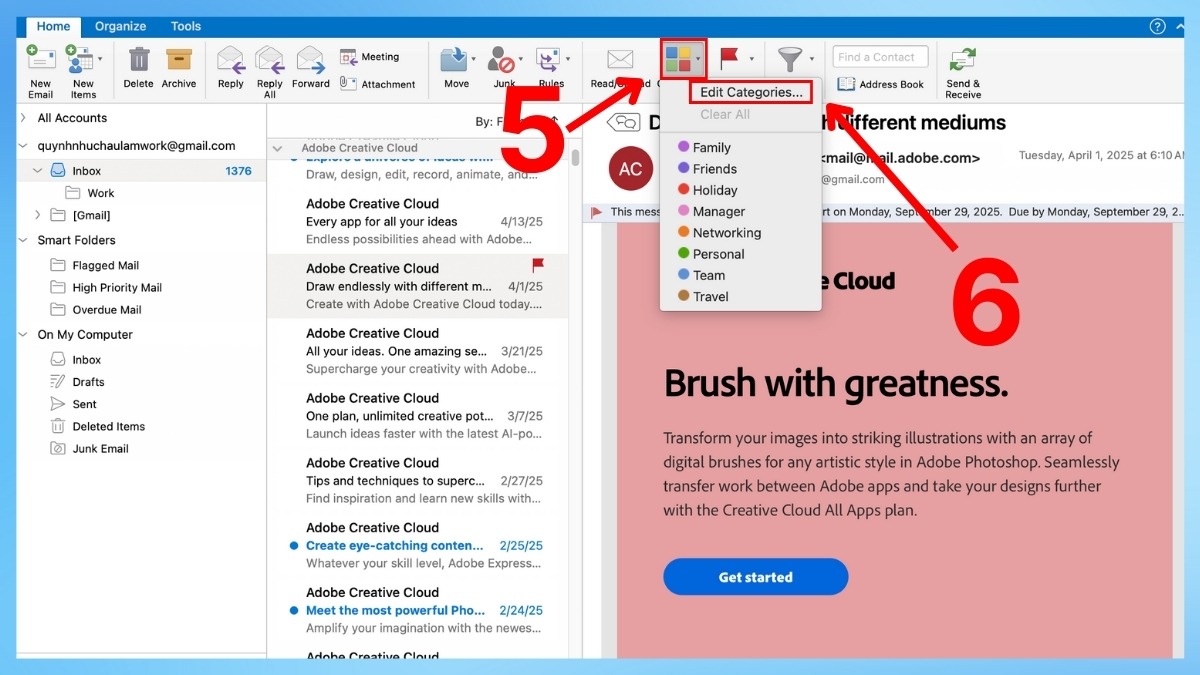
Task: Open the Move folder button
Action: coord(457,68)
